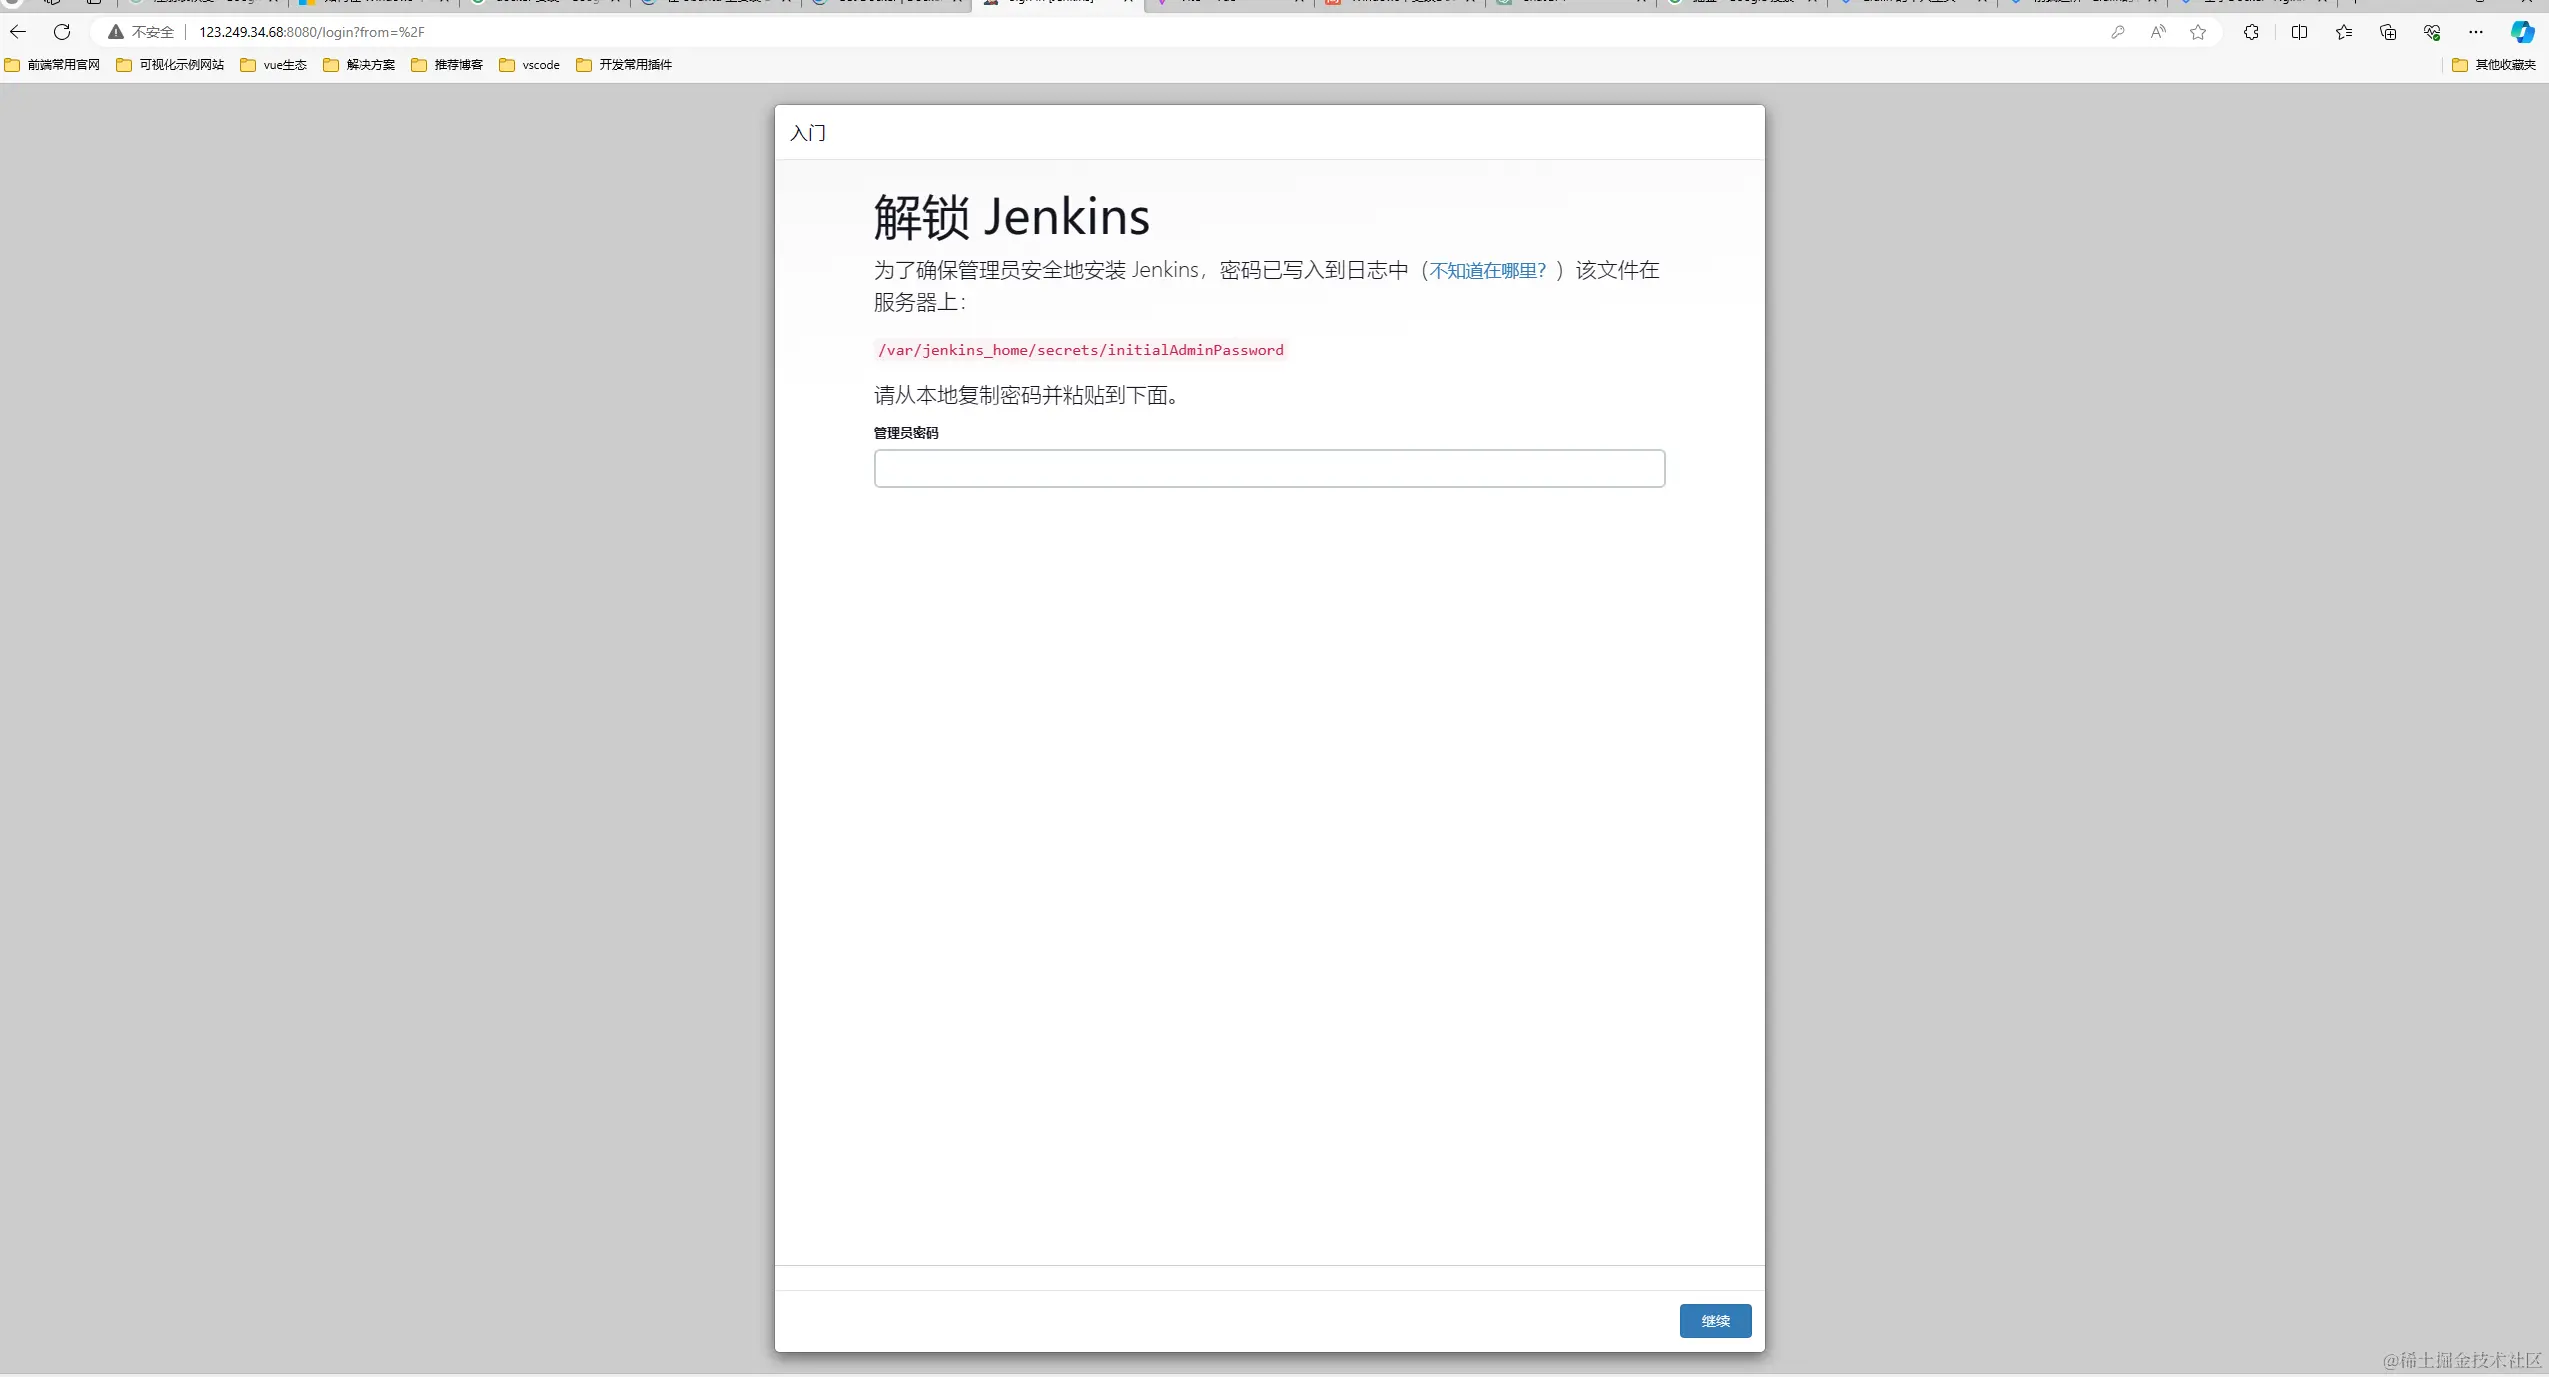Viewport: 2549px width, 1377px height.
Task: Expand the 前端常用官网 bookmark folder
Action: pos(53,65)
